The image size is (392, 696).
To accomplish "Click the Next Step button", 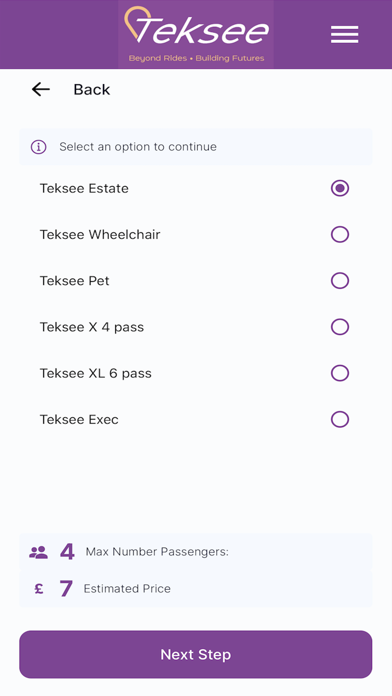I will (x=196, y=654).
